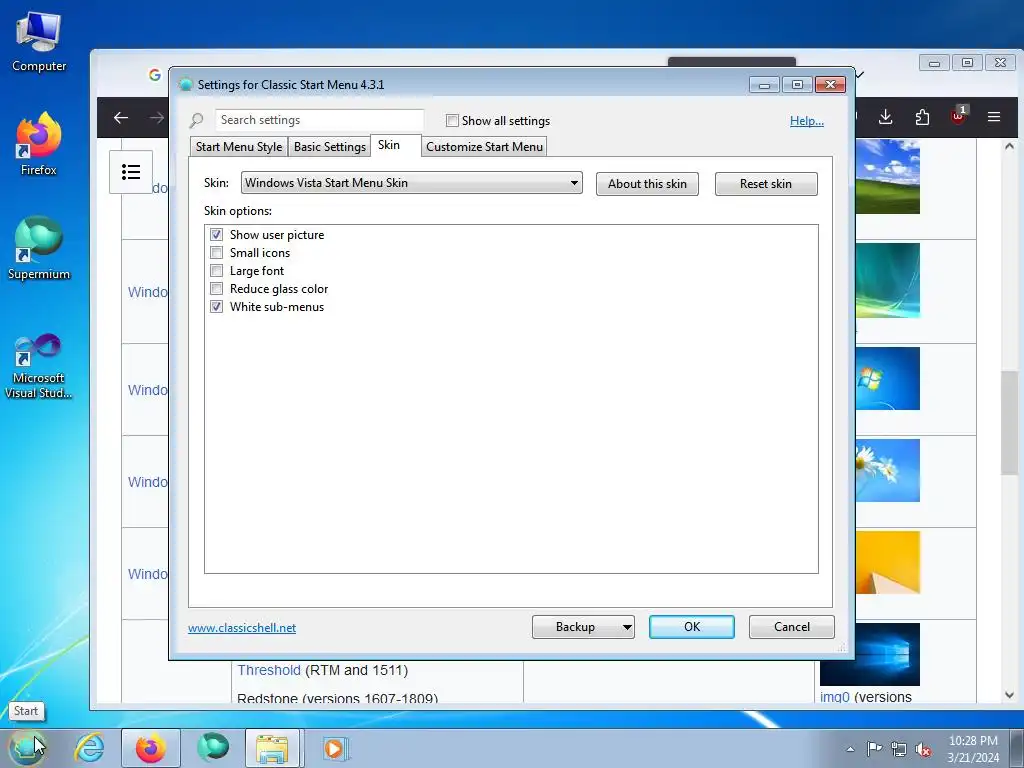Minimize the Classic Start Menu settings dialog
The image size is (1024, 768).
point(764,85)
